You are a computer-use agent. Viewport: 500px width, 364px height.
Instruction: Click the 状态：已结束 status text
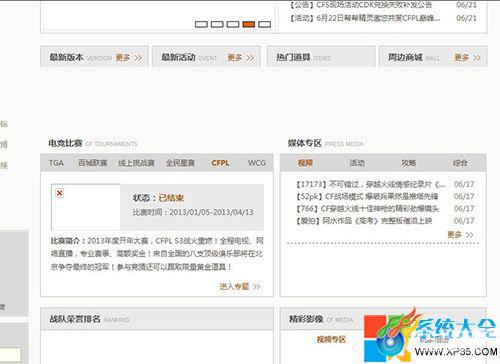[x=158, y=198]
